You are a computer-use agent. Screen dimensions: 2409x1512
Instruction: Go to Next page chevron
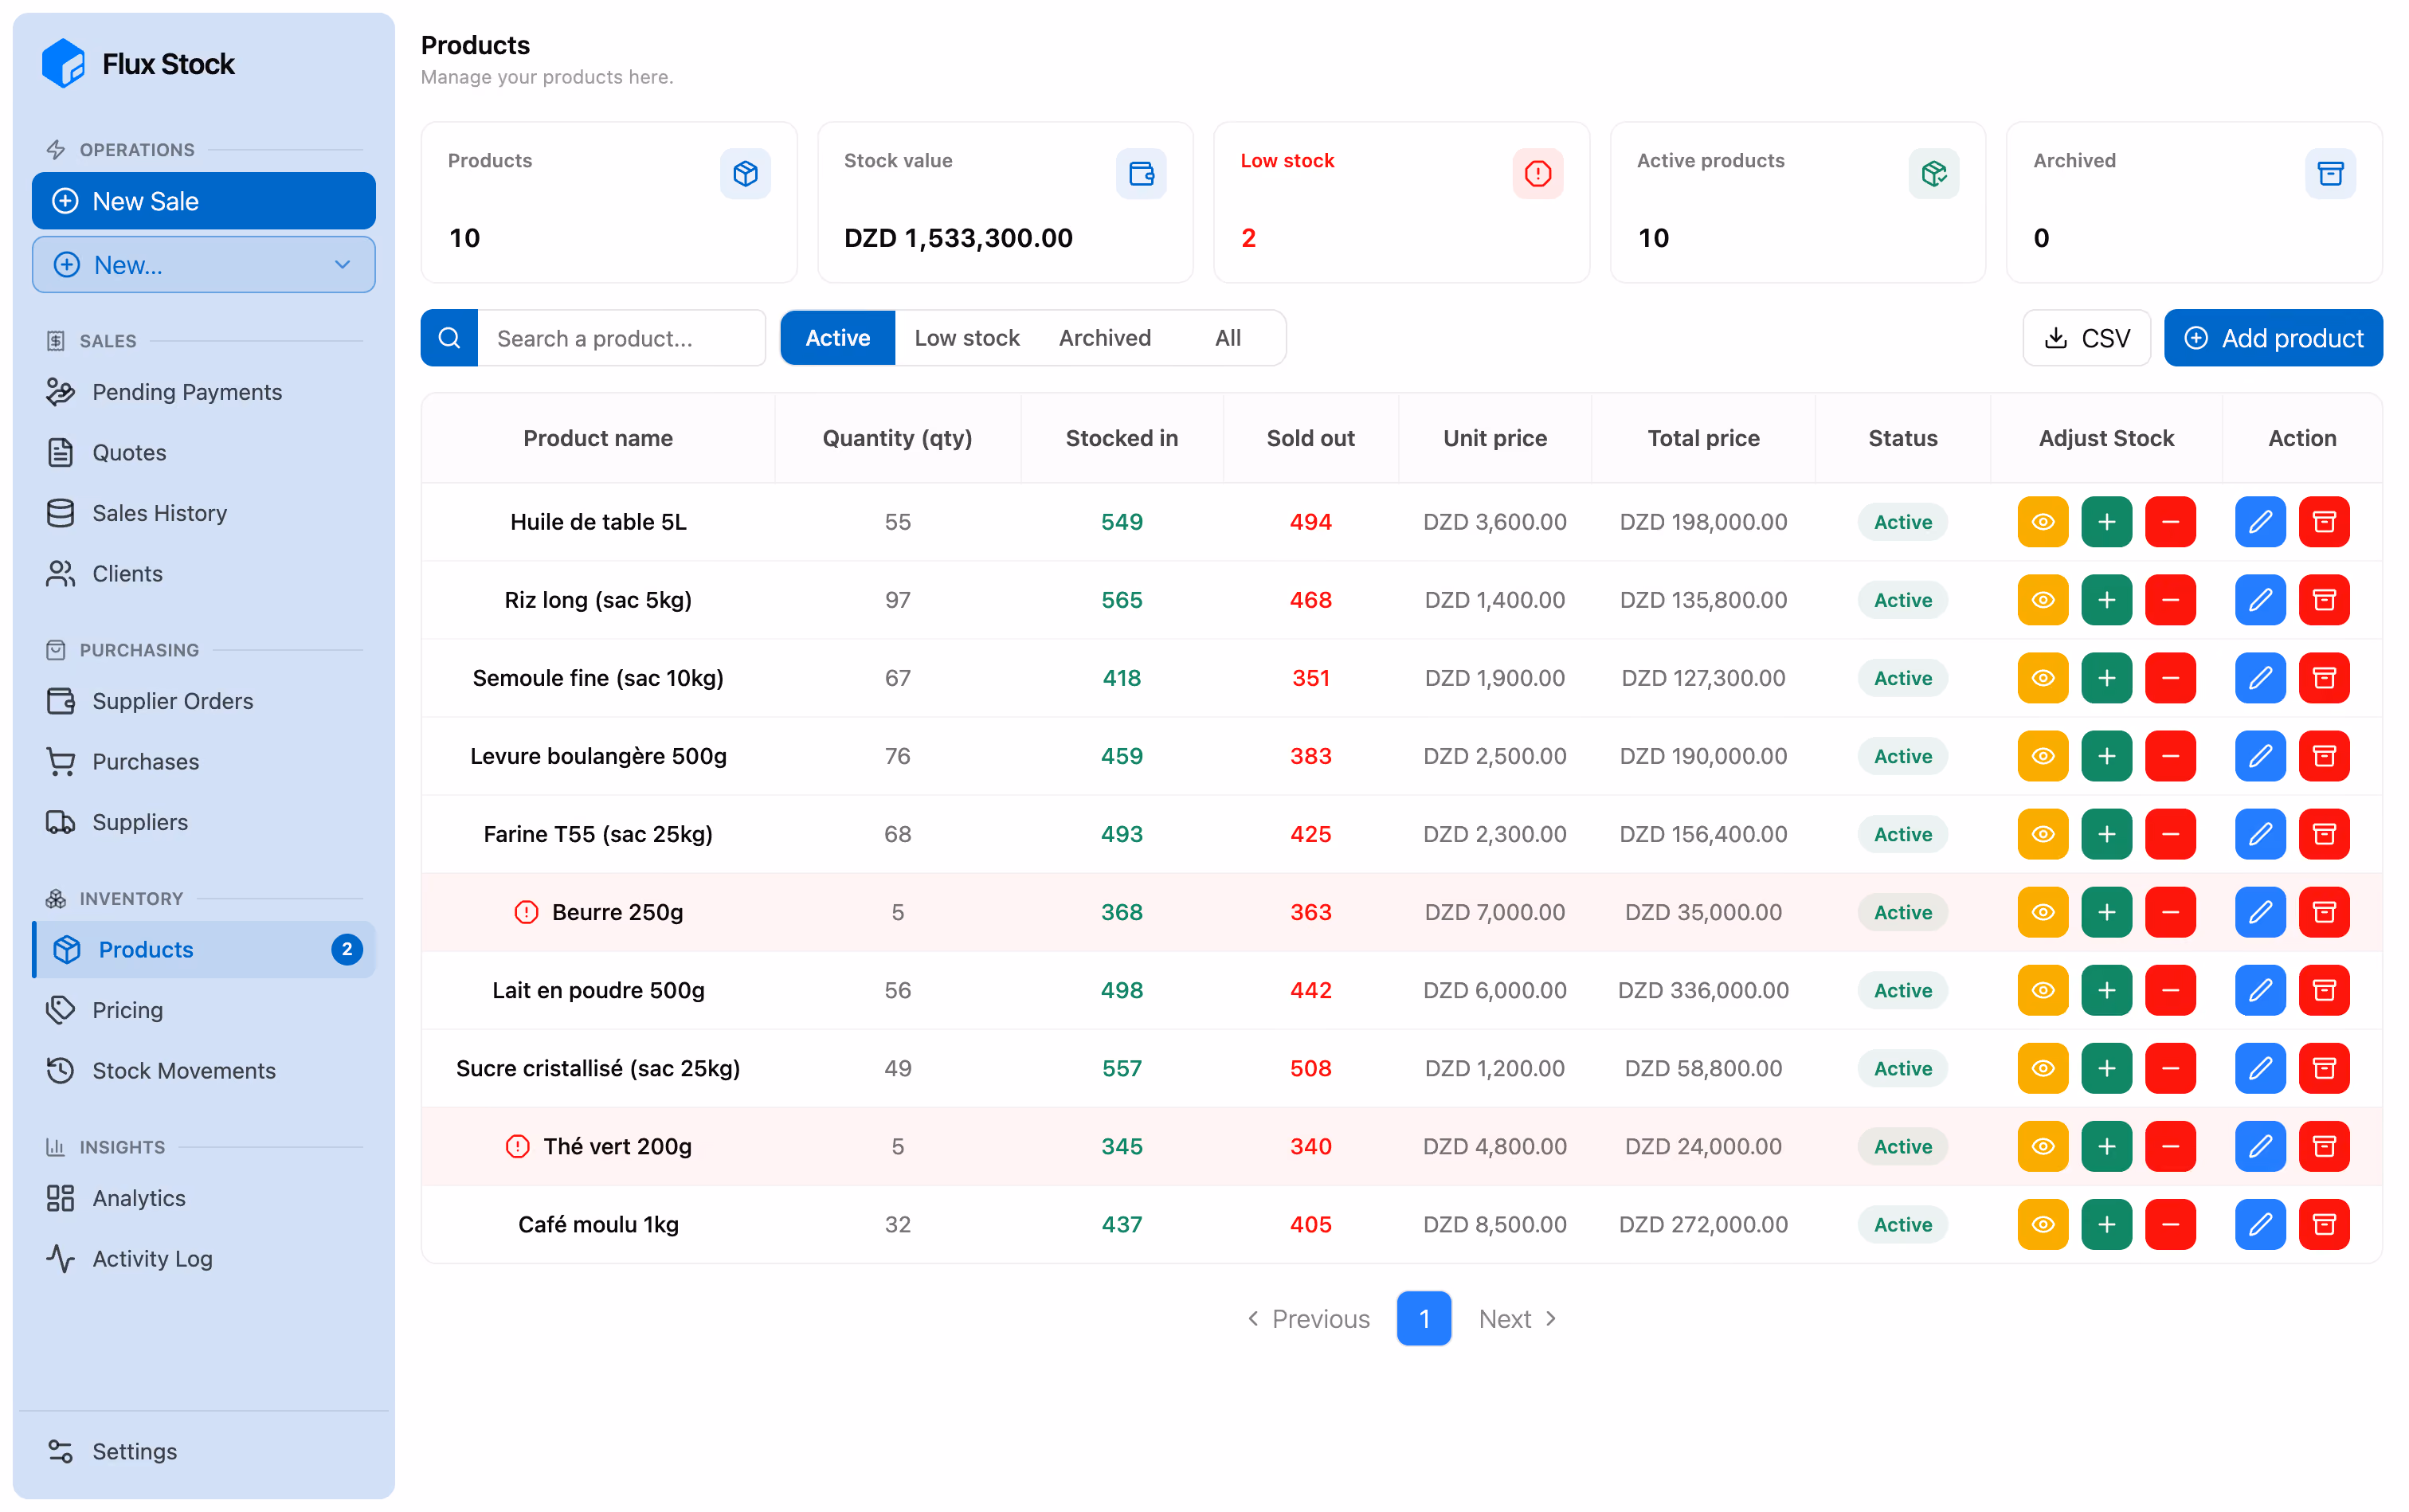pyautogui.click(x=1551, y=1318)
